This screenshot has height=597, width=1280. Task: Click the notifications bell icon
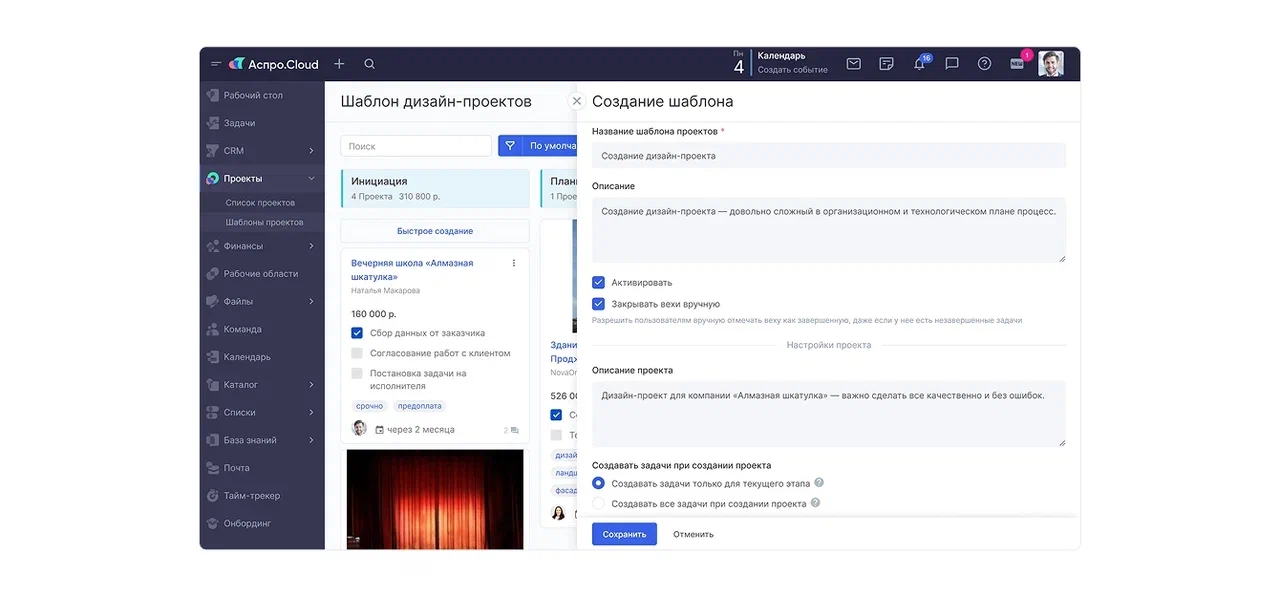(x=919, y=64)
